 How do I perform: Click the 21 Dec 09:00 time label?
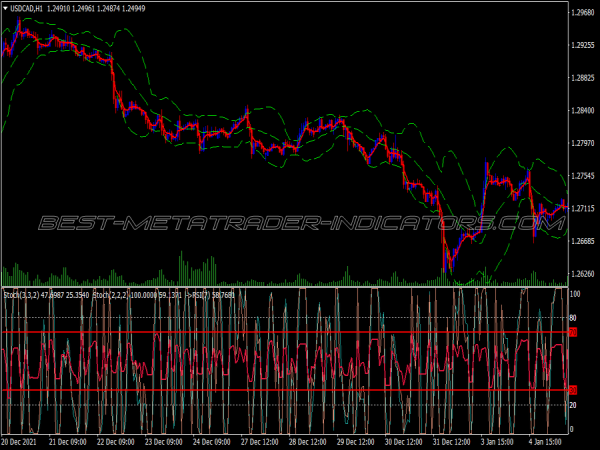(68, 442)
